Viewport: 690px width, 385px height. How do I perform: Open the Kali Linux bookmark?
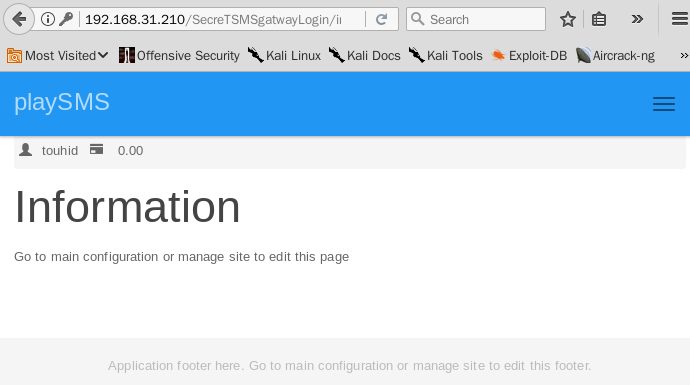tap(284, 56)
